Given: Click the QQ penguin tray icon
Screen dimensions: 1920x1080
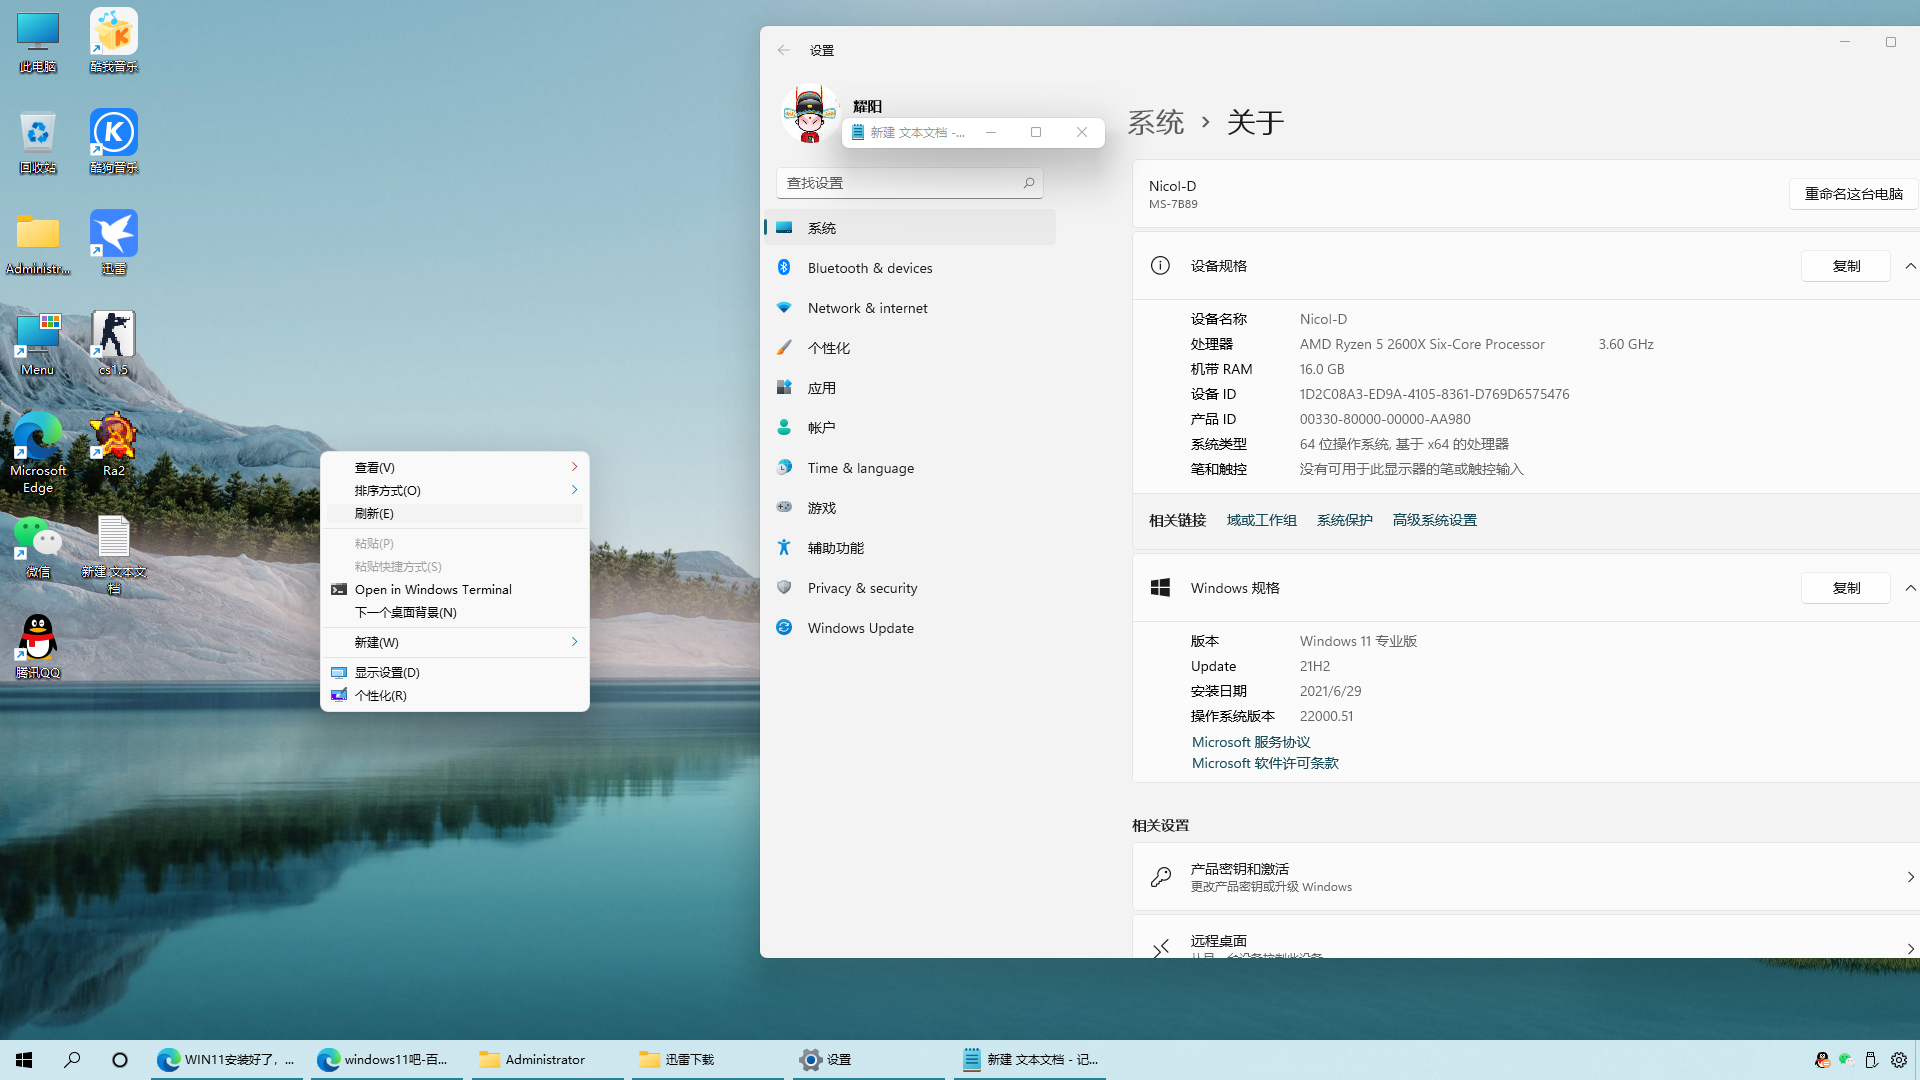Looking at the screenshot, I should tap(1822, 1060).
